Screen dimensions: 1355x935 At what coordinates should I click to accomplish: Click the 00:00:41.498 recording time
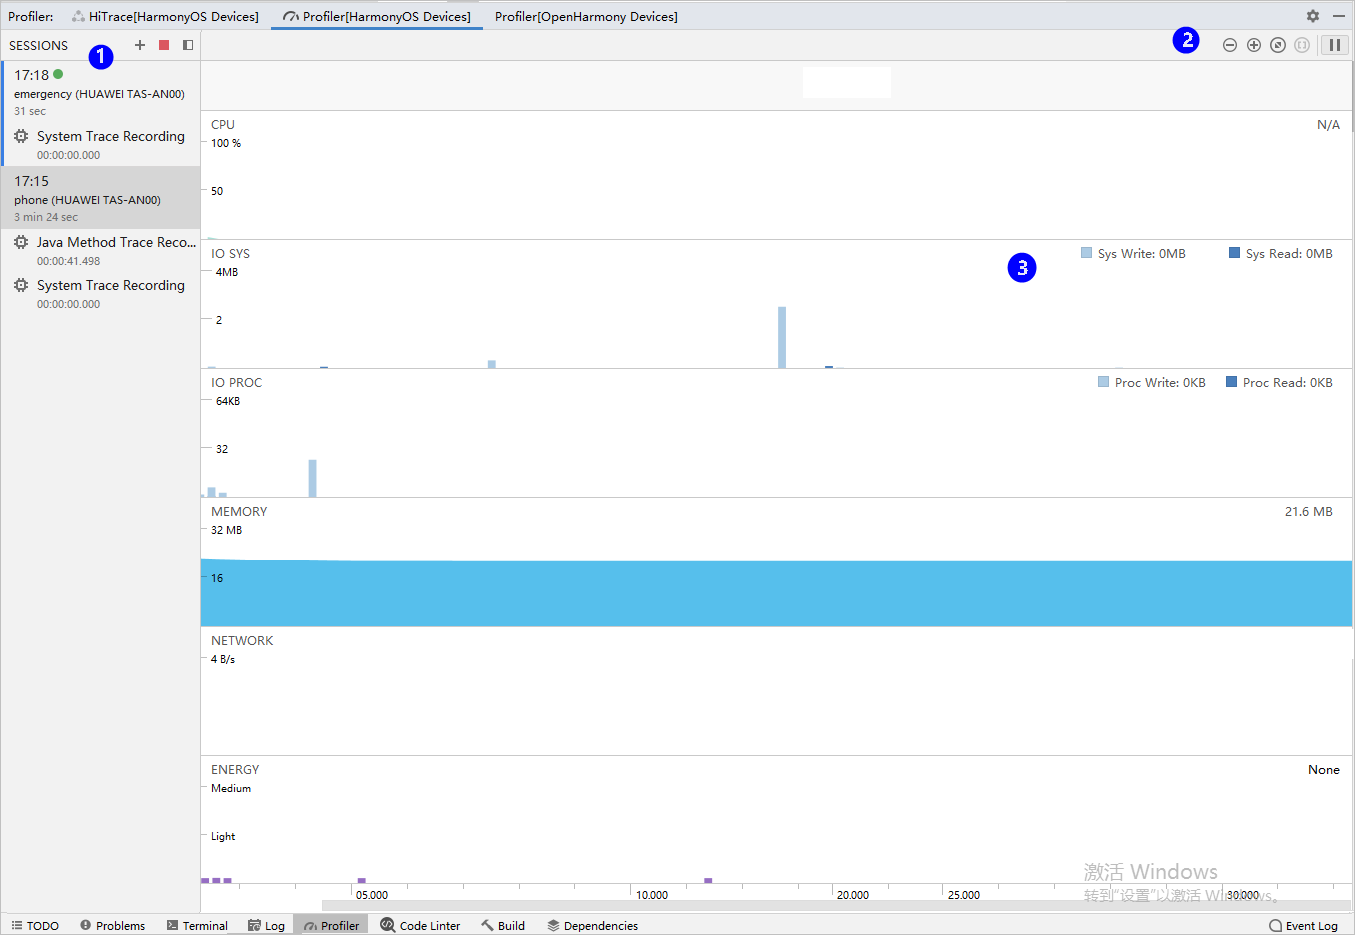click(69, 261)
